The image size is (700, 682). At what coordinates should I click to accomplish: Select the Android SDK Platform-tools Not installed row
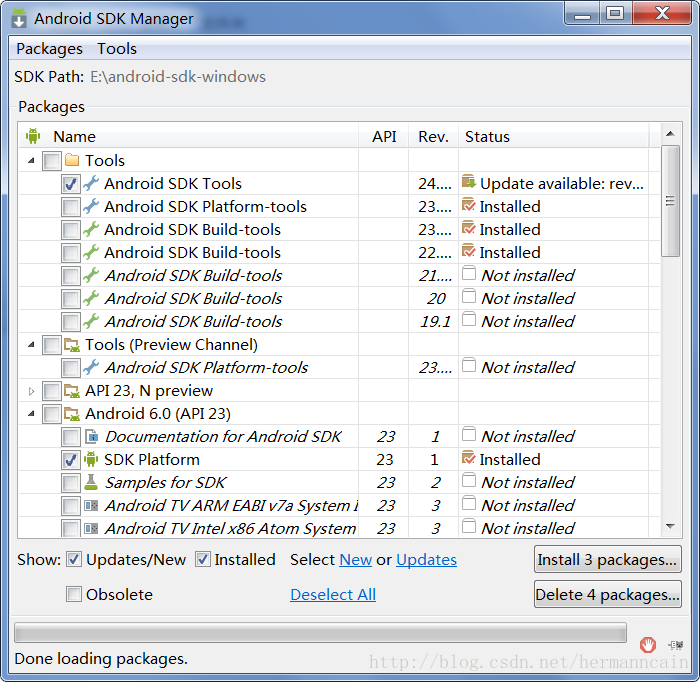click(x=339, y=367)
